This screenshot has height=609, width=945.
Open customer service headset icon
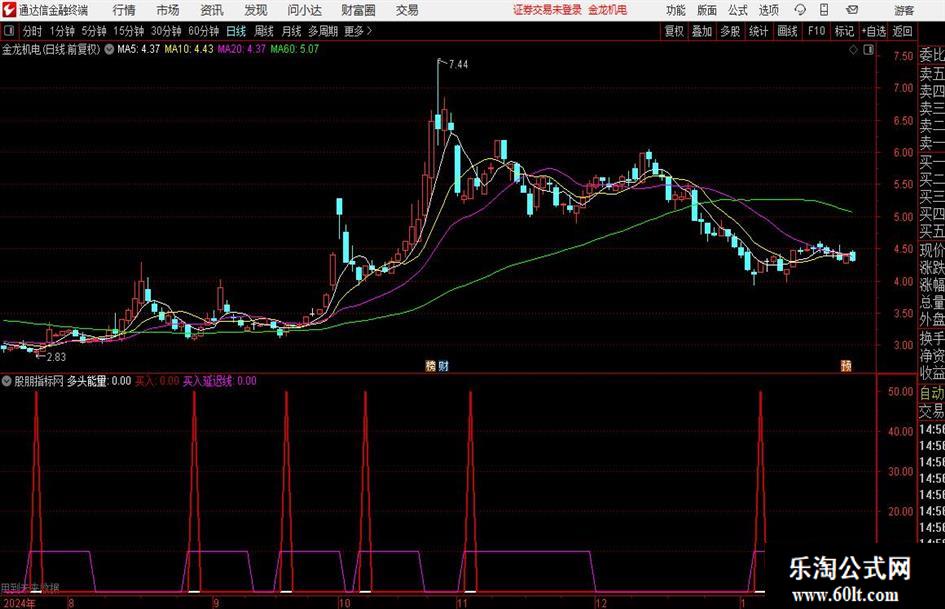800,10
